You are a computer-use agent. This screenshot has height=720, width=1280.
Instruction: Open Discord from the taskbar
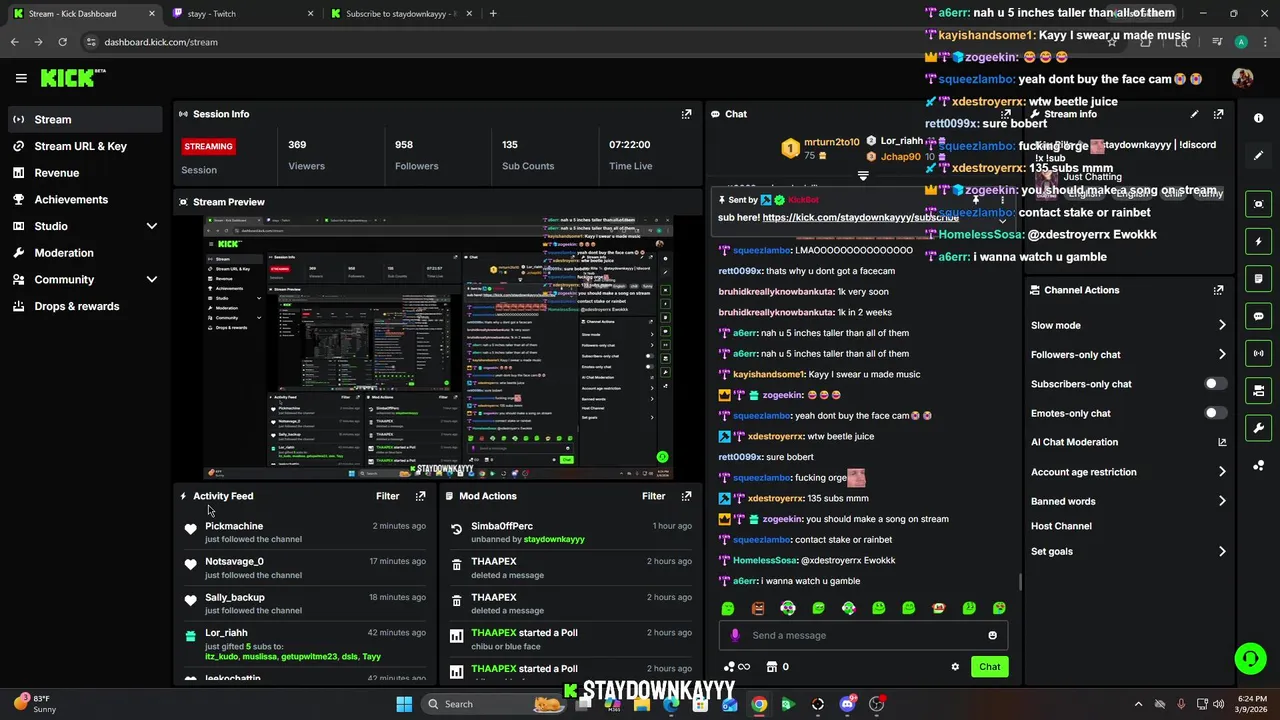point(847,704)
